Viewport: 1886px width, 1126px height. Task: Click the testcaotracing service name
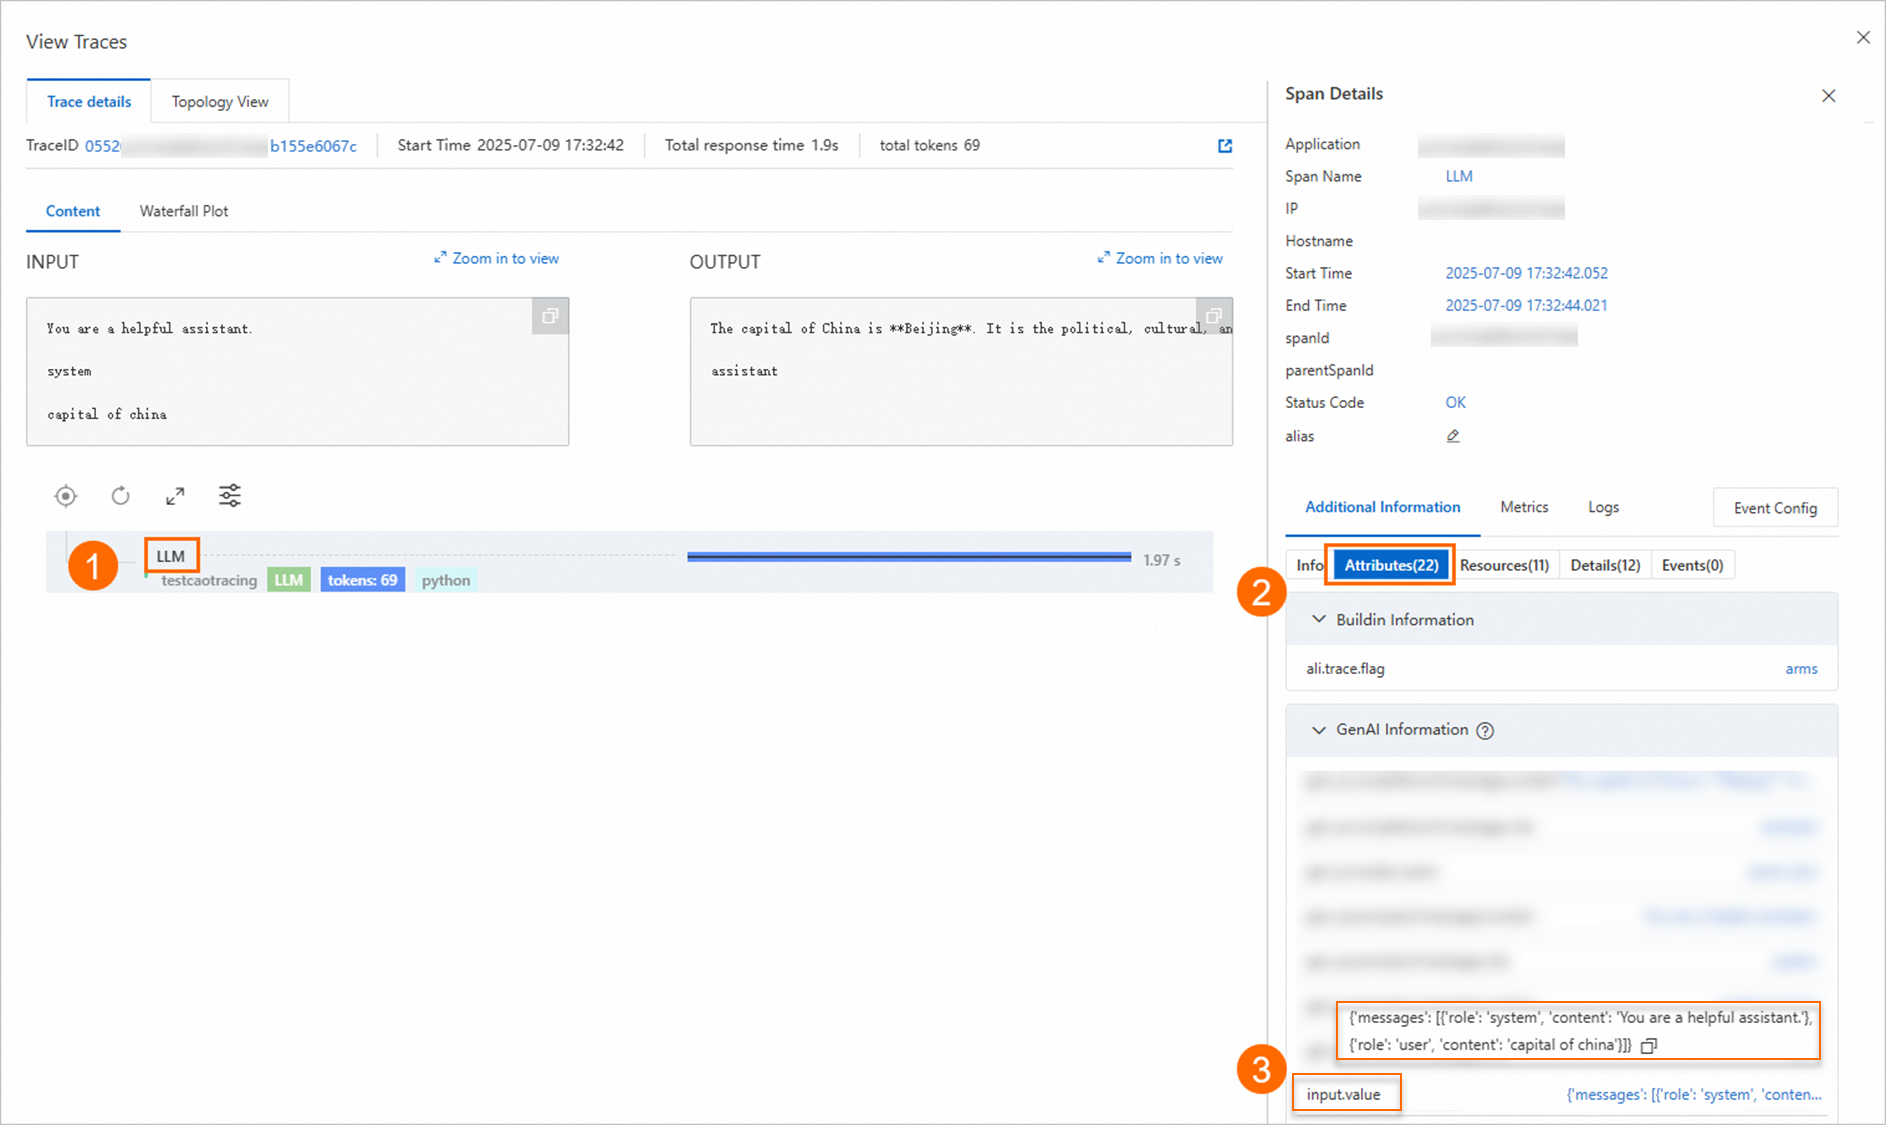pyautogui.click(x=209, y=580)
